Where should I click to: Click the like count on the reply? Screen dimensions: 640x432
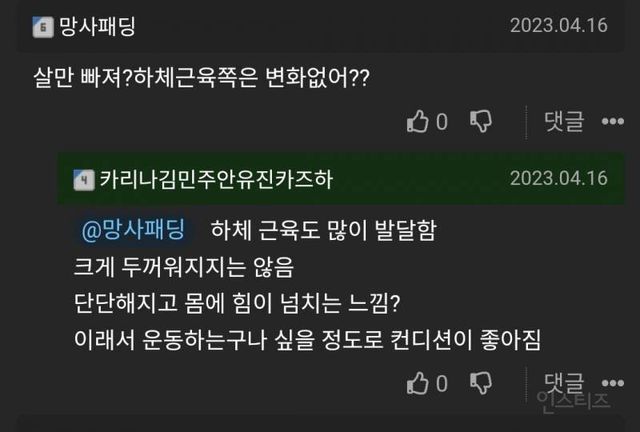pos(441,383)
